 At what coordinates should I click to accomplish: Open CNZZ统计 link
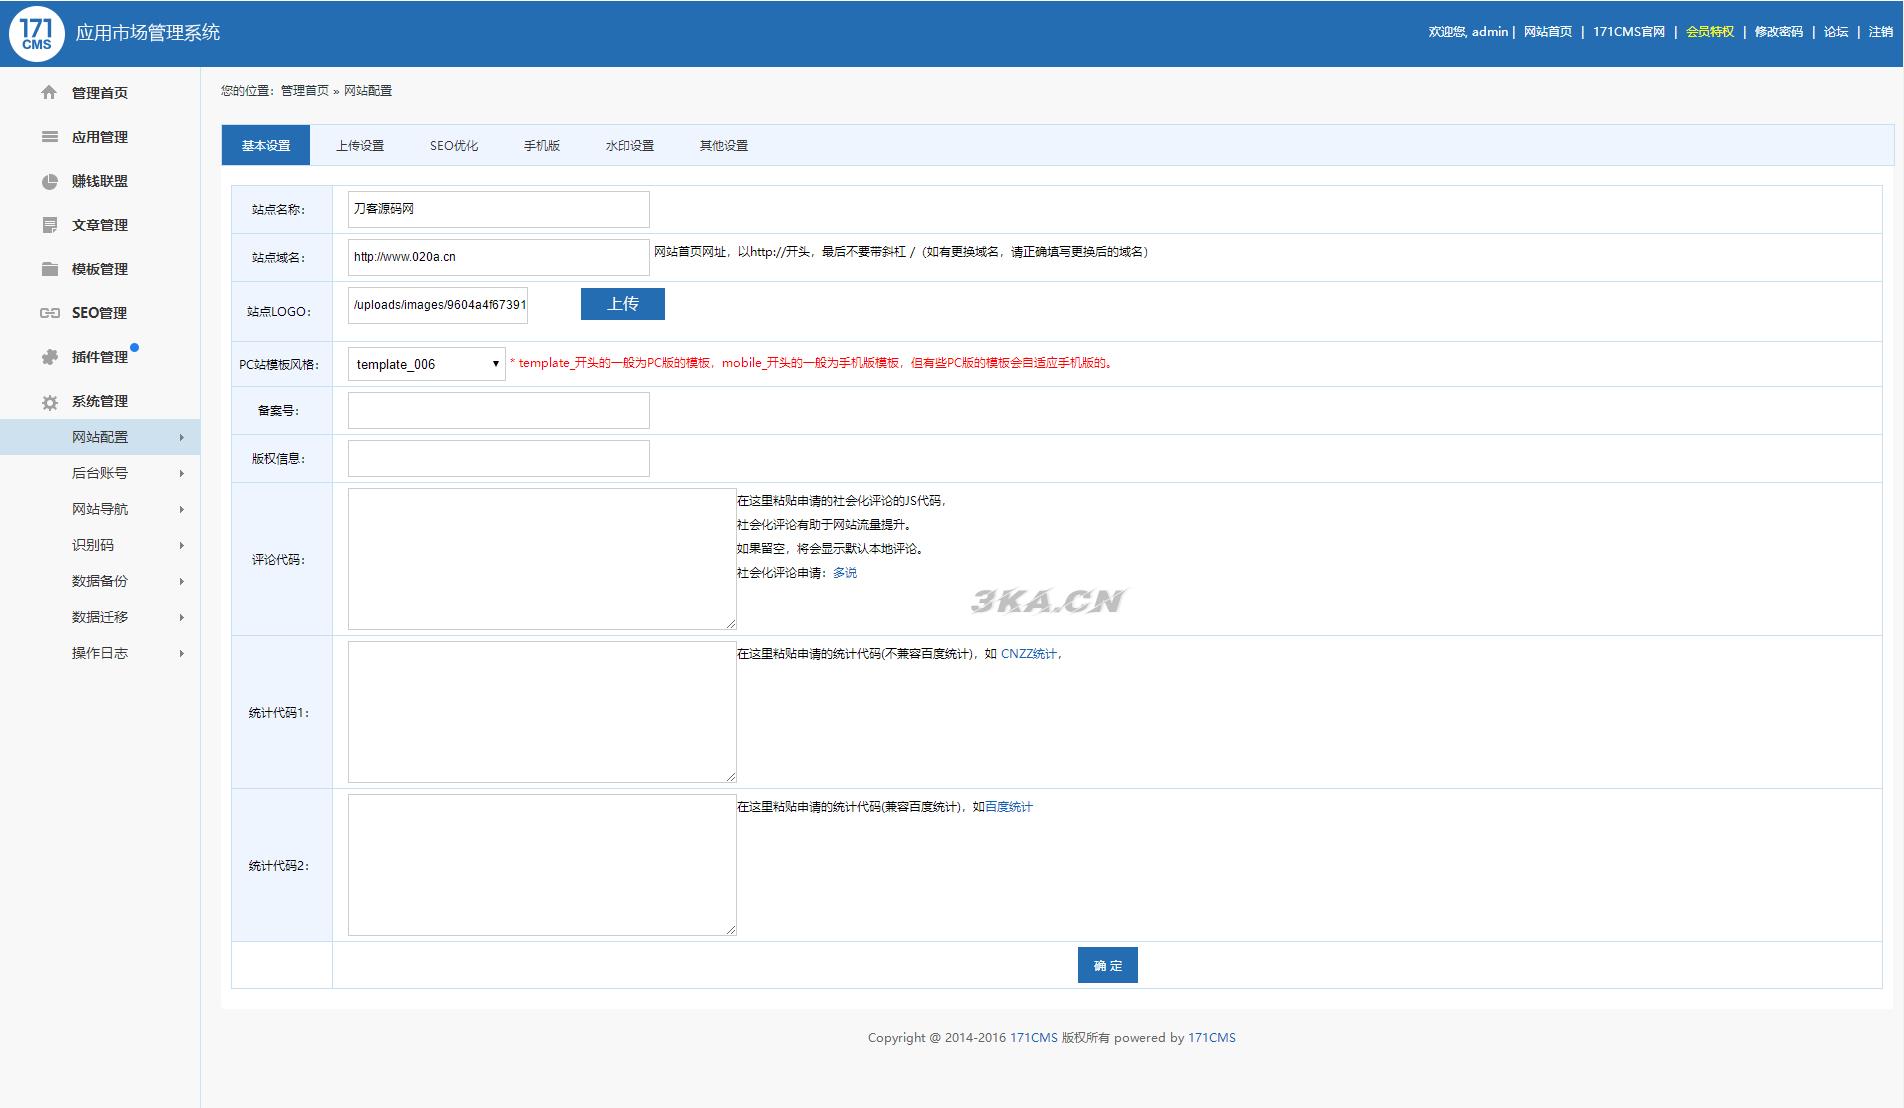coord(1029,654)
